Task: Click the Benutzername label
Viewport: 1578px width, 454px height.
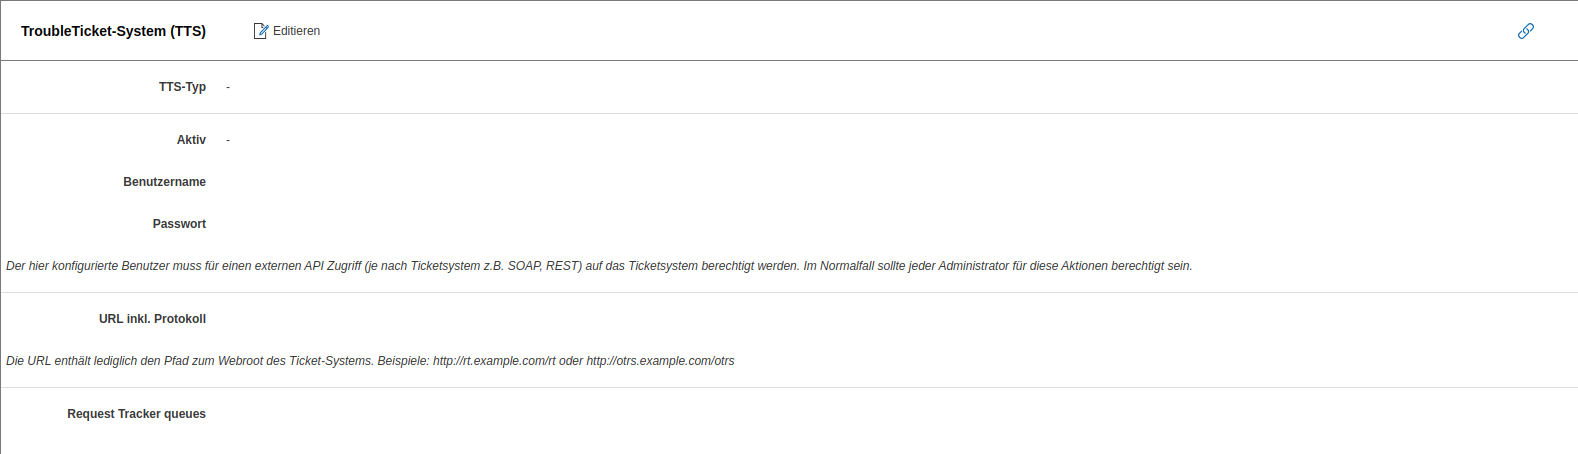Action: click(x=164, y=182)
